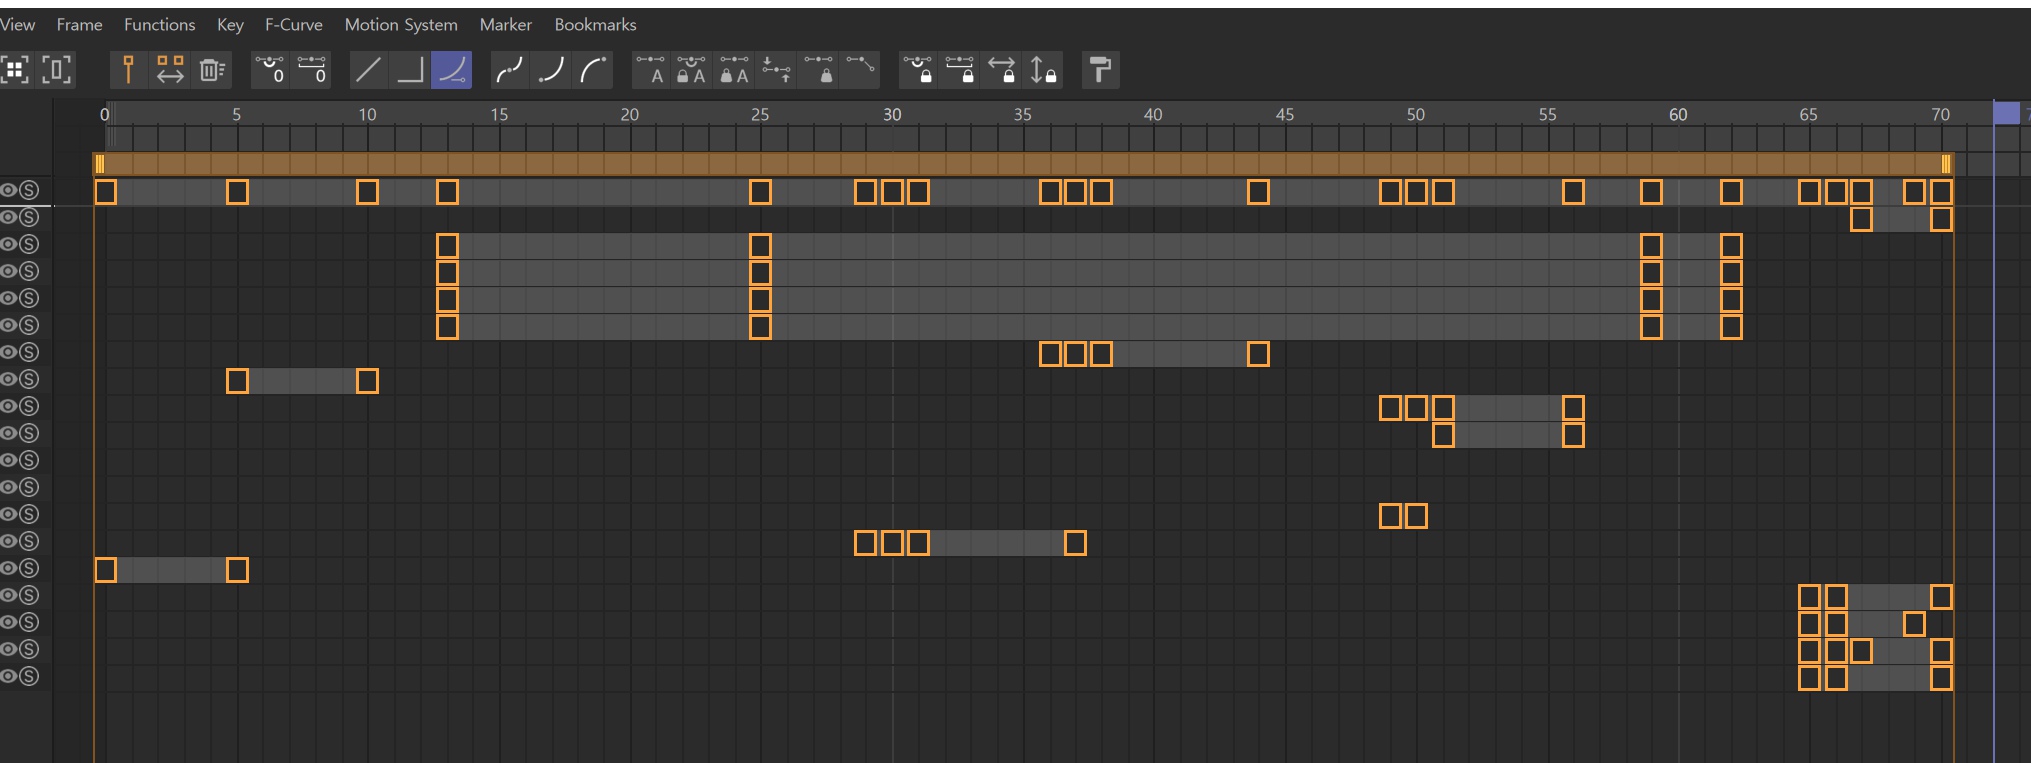Click the orange Create Marker pin icon
Image resolution: width=2031 pixels, height=763 pixels.
tap(128, 70)
